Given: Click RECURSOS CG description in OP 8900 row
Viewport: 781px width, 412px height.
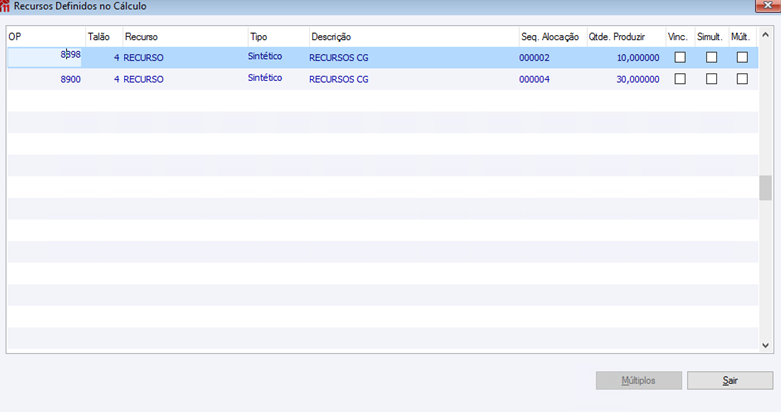Looking at the screenshot, I should (x=339, y=79).
